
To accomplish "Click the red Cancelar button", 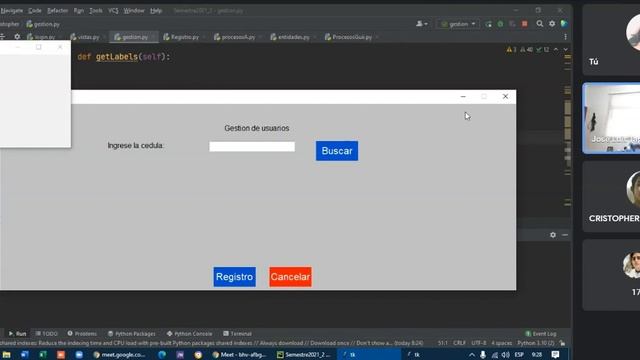I will 290,277.
